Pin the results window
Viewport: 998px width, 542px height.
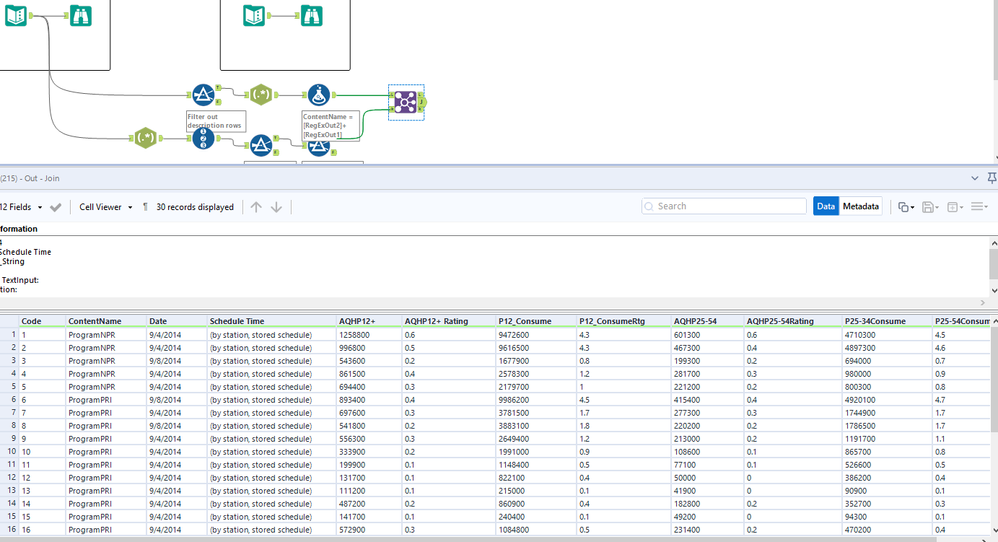[991, 178]
